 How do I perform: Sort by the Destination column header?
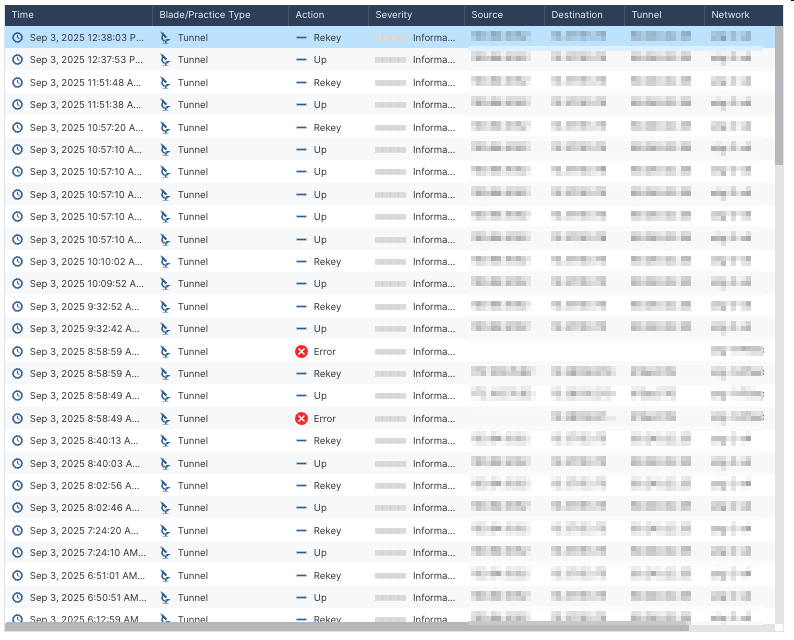pyautogui.click(x=576, y=15)
